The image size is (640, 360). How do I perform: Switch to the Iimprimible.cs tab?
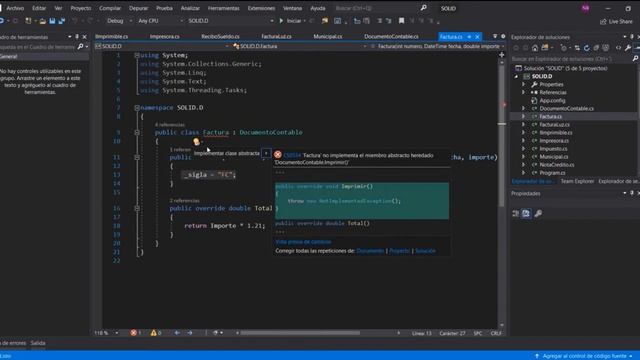(x=111, y=36)
